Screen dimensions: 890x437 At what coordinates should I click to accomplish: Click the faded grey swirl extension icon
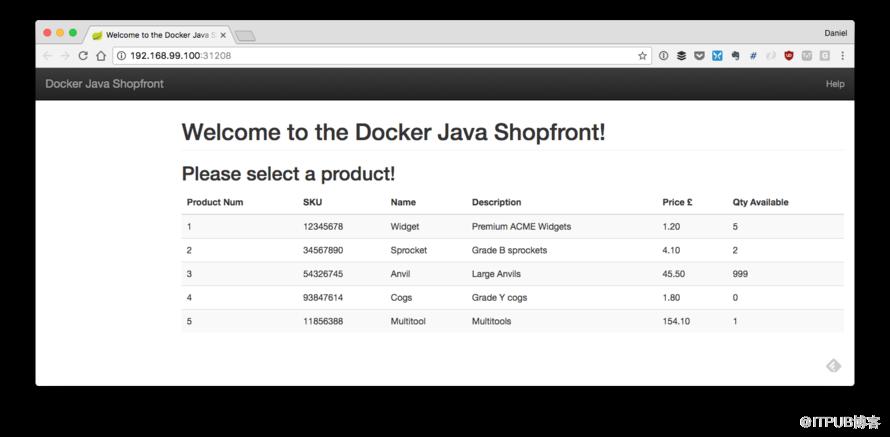771,56
